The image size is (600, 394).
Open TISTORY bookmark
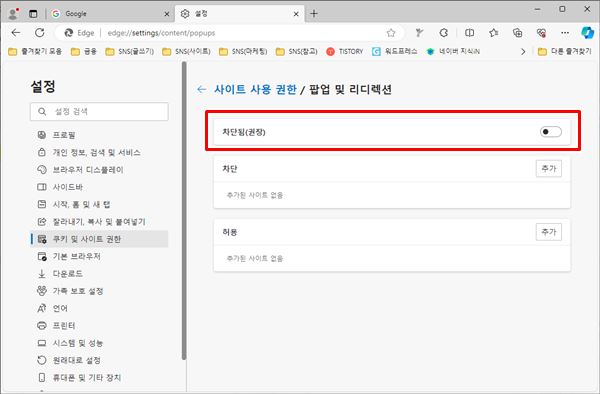pyautogui.click(x=345, y=51)
